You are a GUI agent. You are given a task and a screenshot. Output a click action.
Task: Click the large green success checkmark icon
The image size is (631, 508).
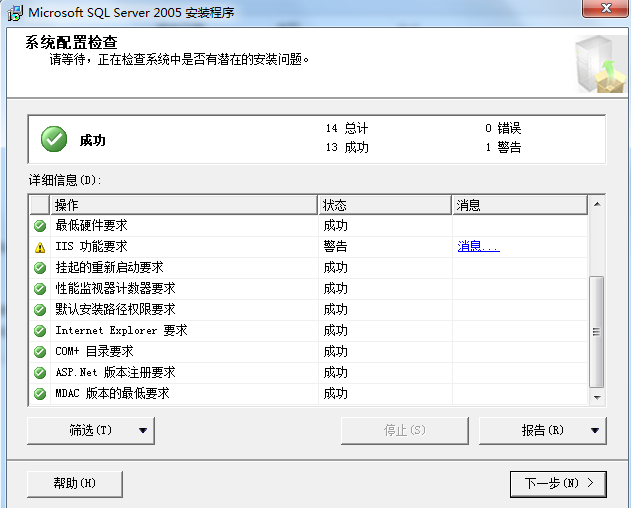point(54,139)
